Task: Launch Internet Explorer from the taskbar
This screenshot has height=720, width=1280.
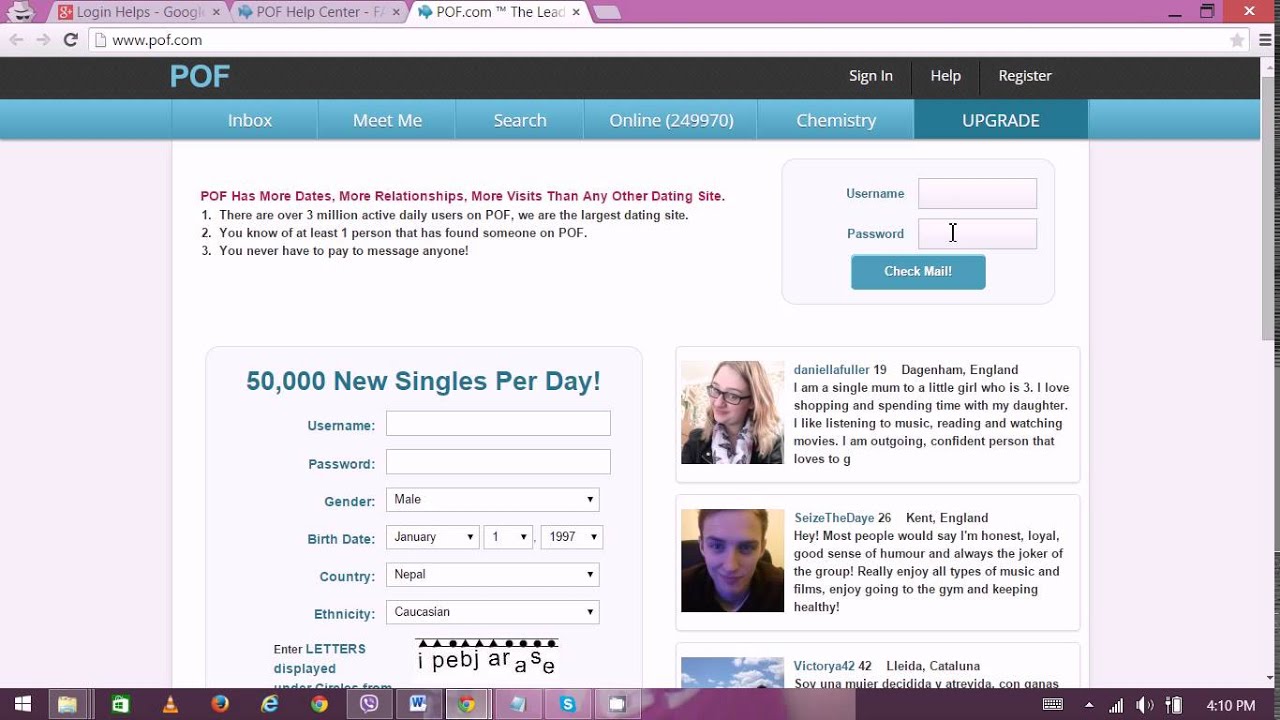Action: click(x=269, y=705)
